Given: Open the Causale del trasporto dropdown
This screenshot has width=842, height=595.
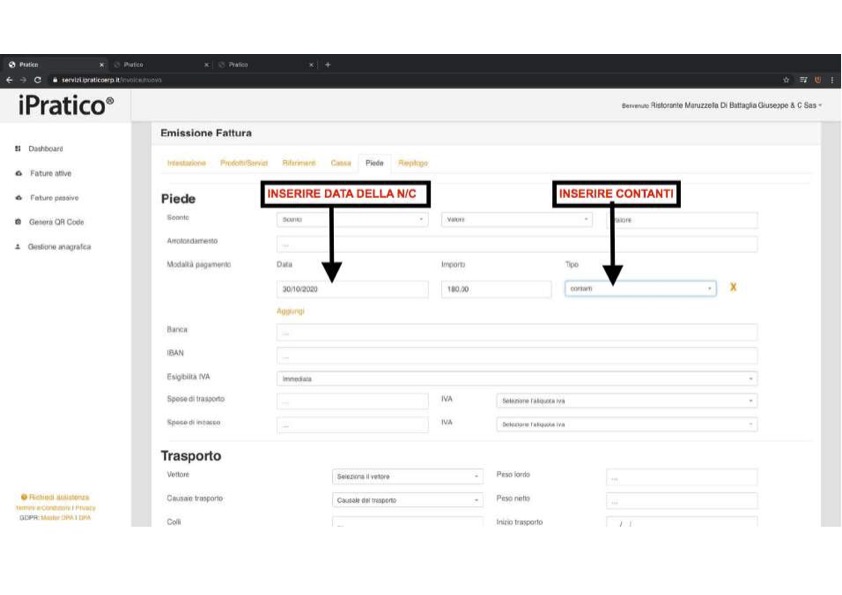Looking at the screenshot, I should [408, 498].
